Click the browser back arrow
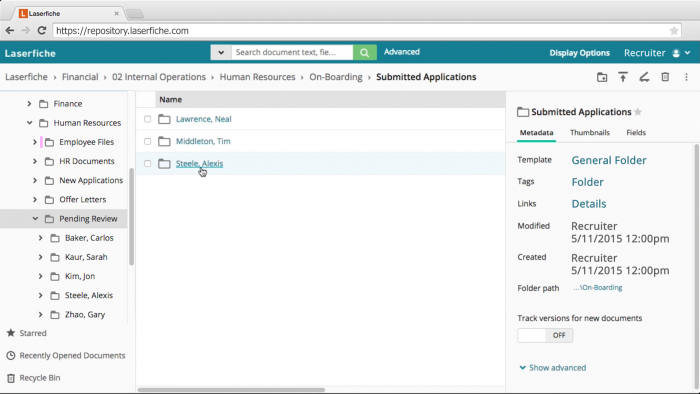The width and height of the screenshot is (700, 394). tap(10, 30)
